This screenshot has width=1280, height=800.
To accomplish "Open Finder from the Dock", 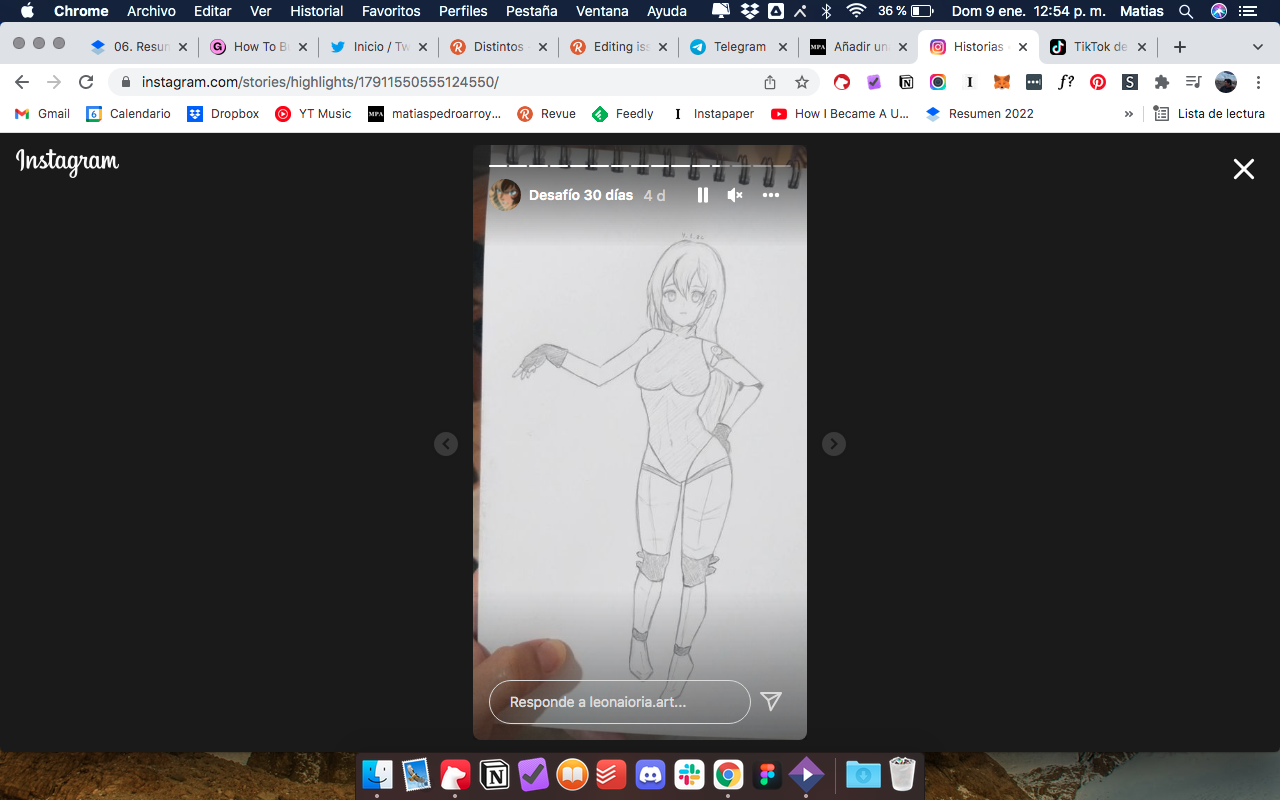I will pyautogui.click(x=377, y=774).
